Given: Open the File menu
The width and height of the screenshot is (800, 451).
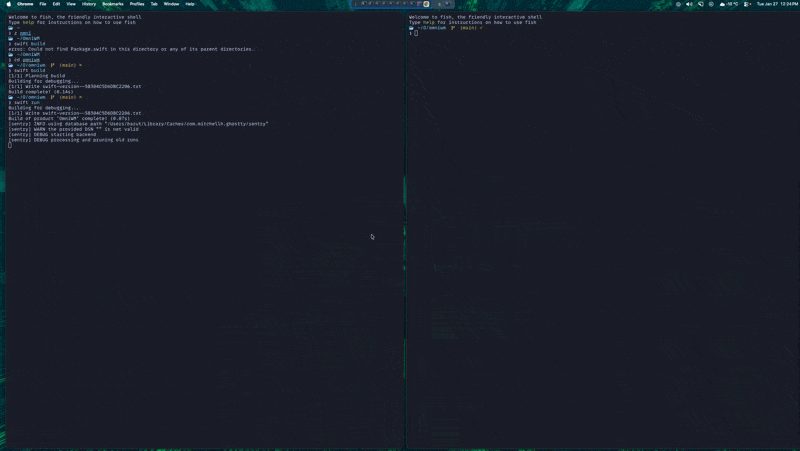Looking at the screenshot, I should pos(43,4).
